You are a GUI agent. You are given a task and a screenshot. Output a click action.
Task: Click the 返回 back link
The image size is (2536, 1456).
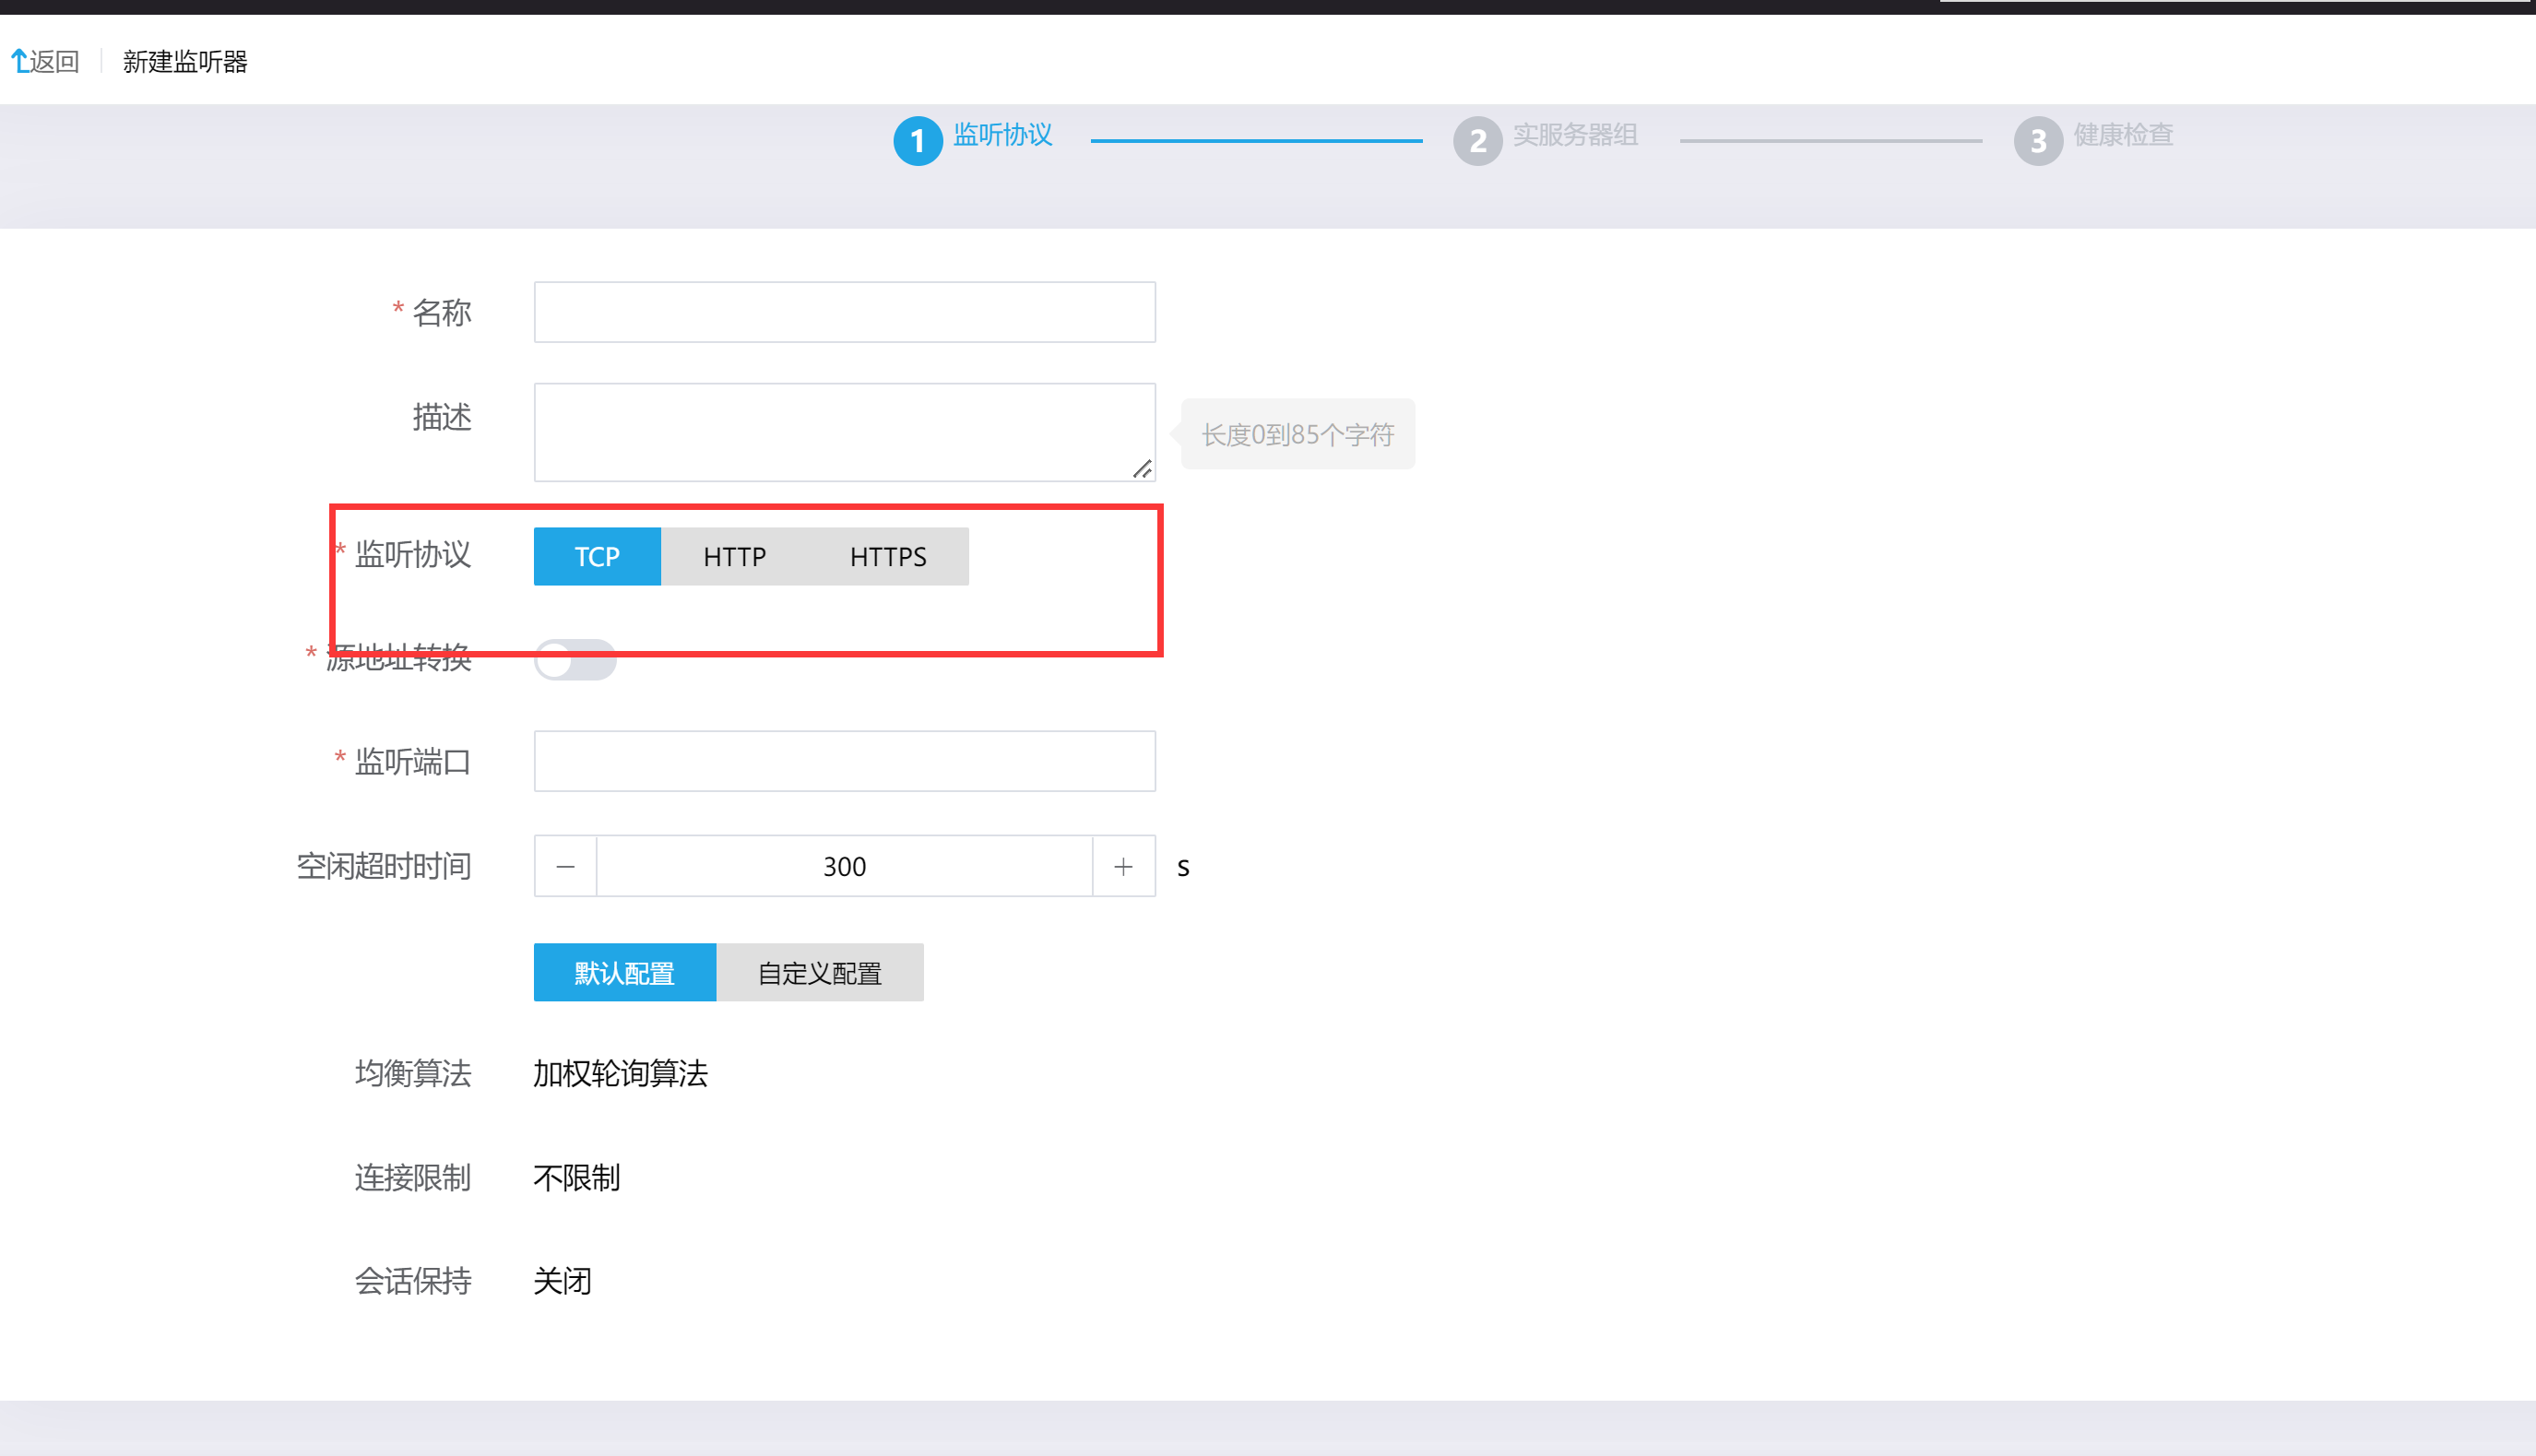(x=54, y=62)
